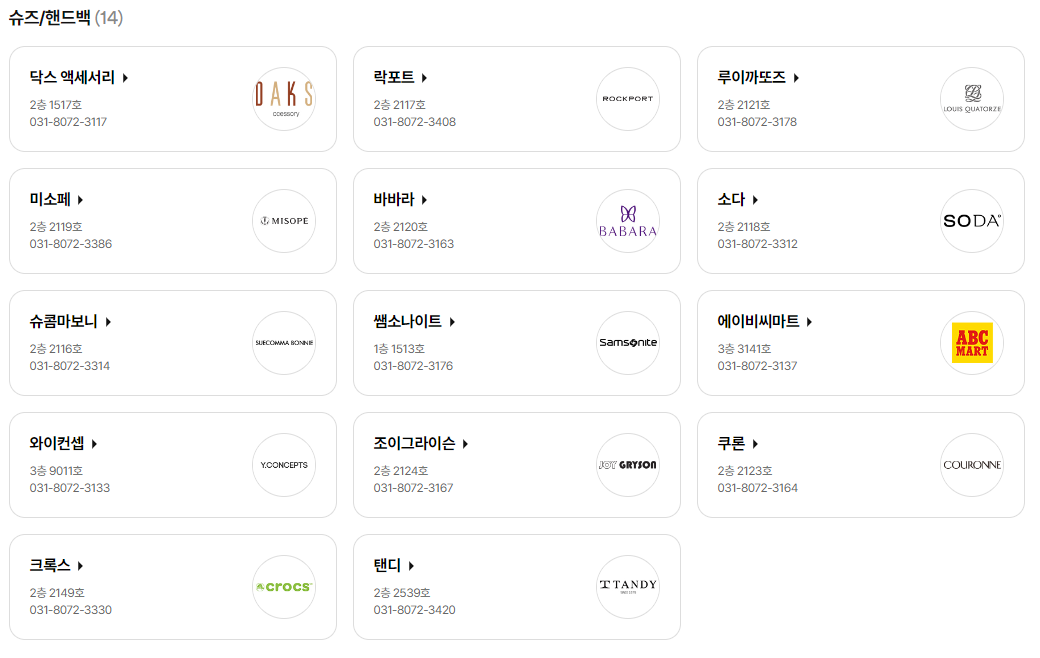Click the Tandy brand logo

(x=627, y=587)
